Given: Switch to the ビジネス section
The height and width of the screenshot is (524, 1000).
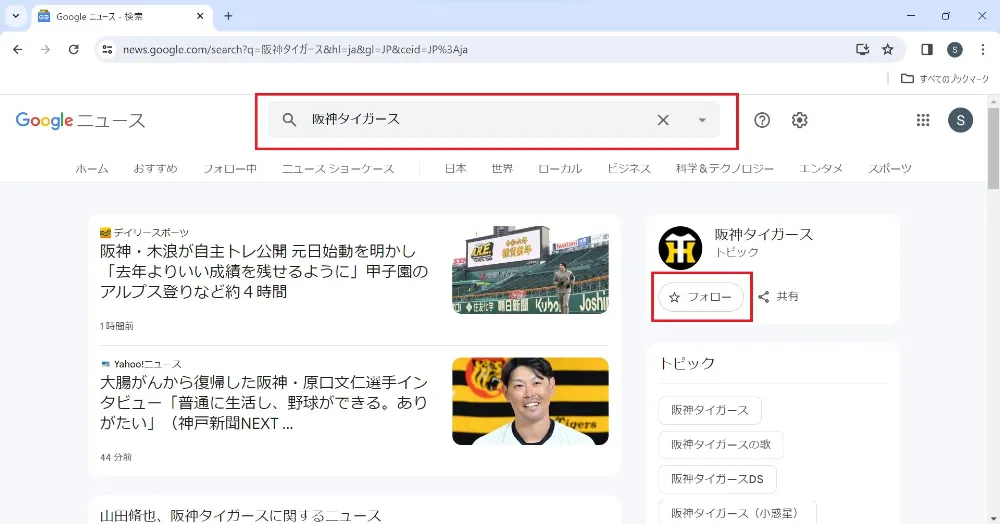Looking at the screenshot, I should [x=629, y=168].
